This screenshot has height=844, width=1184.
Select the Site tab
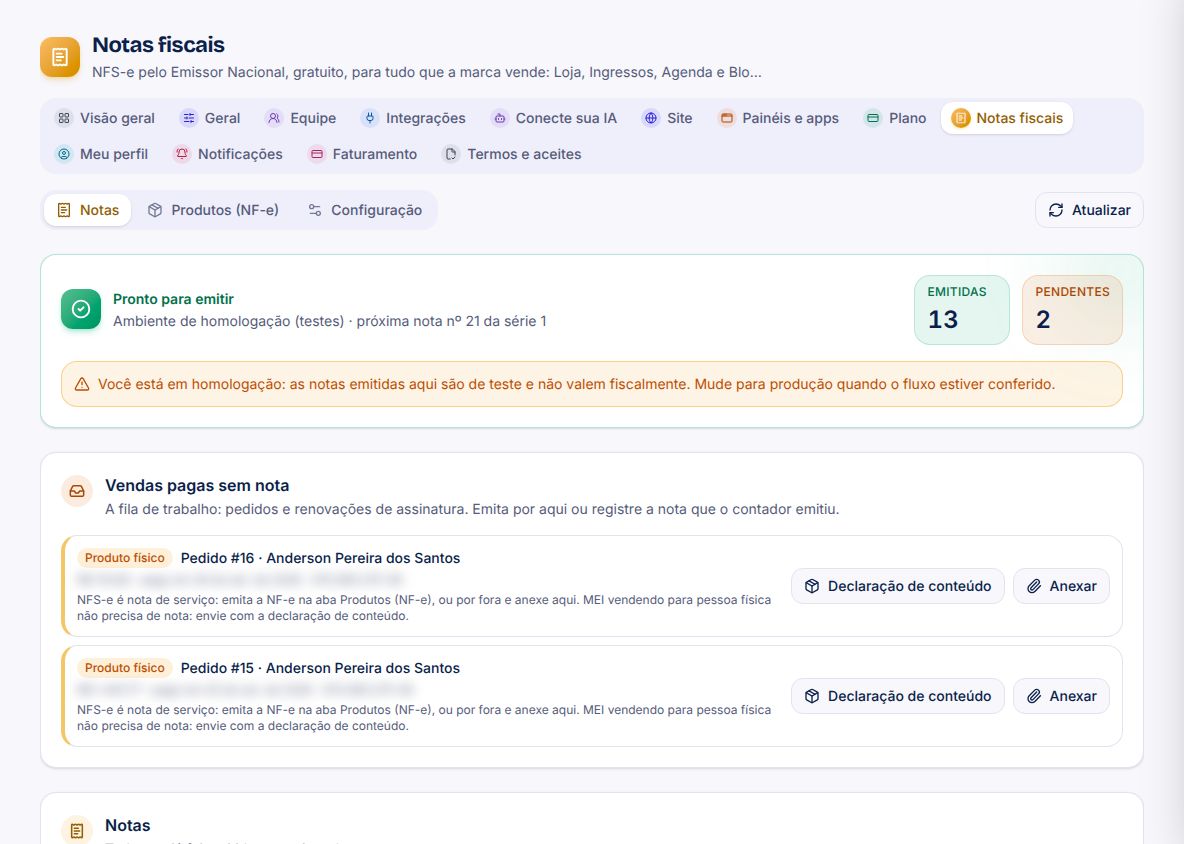pyautogui.click(x=668, y=118)
